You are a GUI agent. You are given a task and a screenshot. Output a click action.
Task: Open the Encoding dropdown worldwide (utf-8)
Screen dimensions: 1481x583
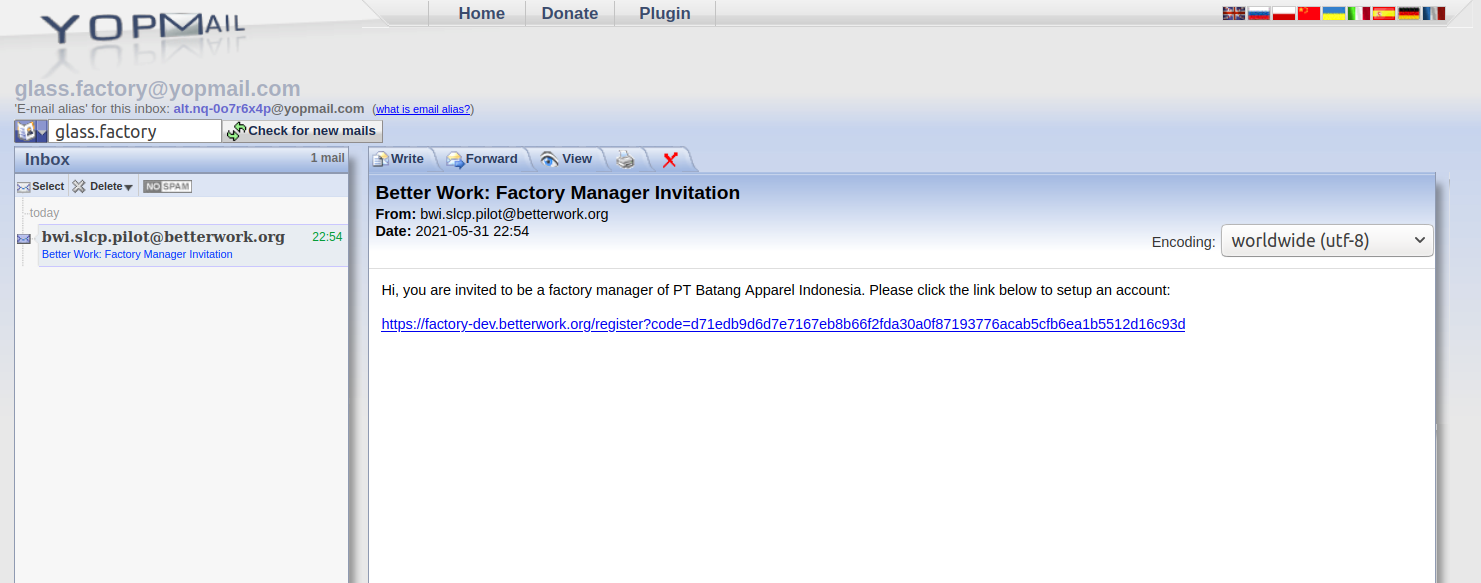pos(1327,241)
